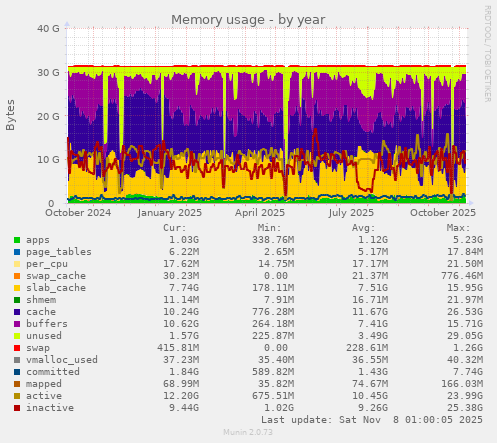Click the vmalloc_used gray legend swatch
The height and width of the screenshot is (443, 497).
point(17,360)
